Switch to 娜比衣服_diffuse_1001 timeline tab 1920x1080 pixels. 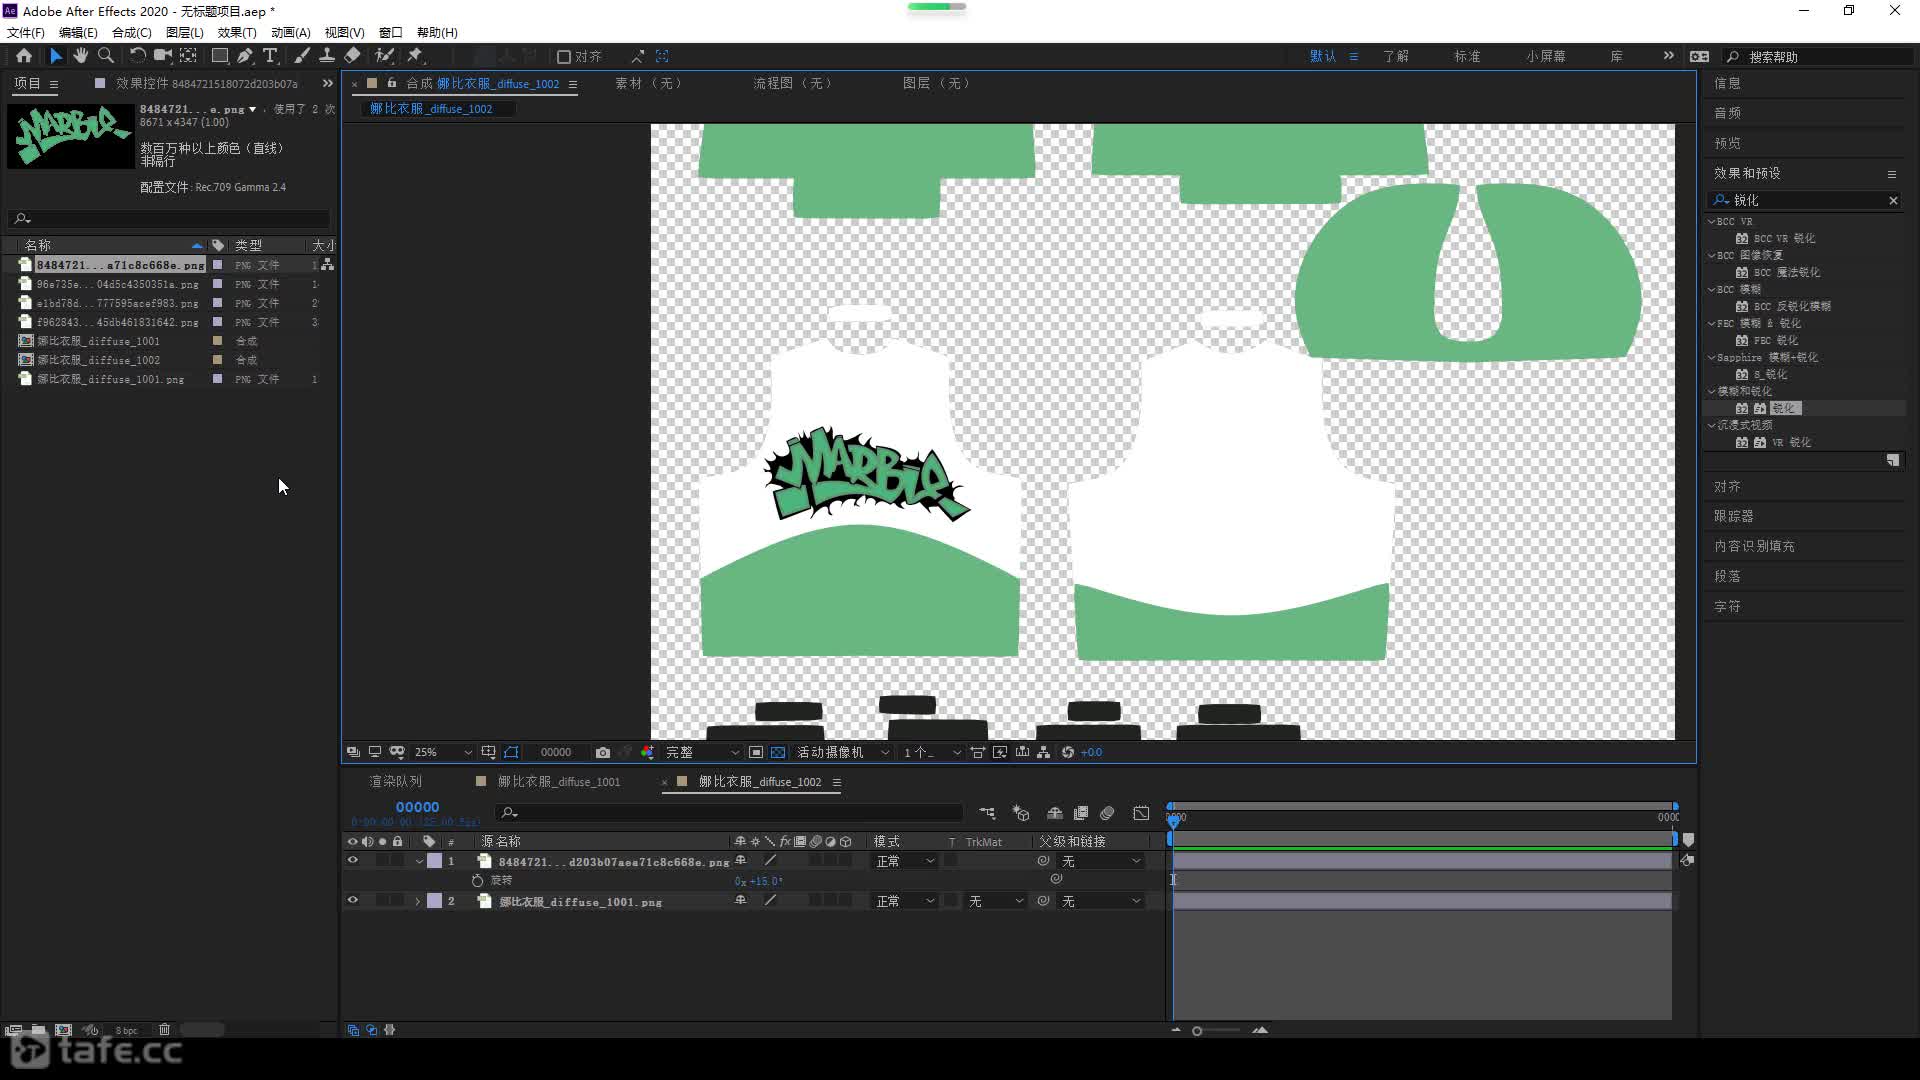(559, 781)
